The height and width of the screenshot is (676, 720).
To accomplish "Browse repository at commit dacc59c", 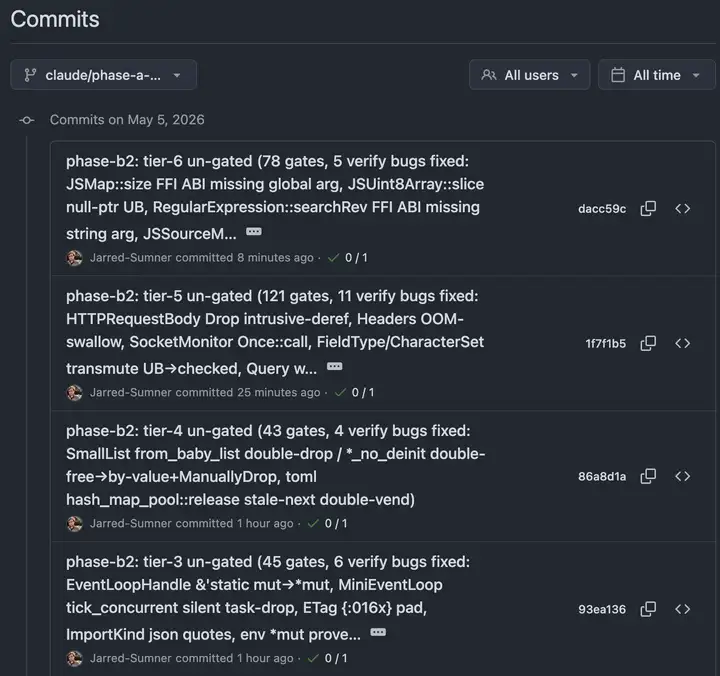I will point(682,208).
